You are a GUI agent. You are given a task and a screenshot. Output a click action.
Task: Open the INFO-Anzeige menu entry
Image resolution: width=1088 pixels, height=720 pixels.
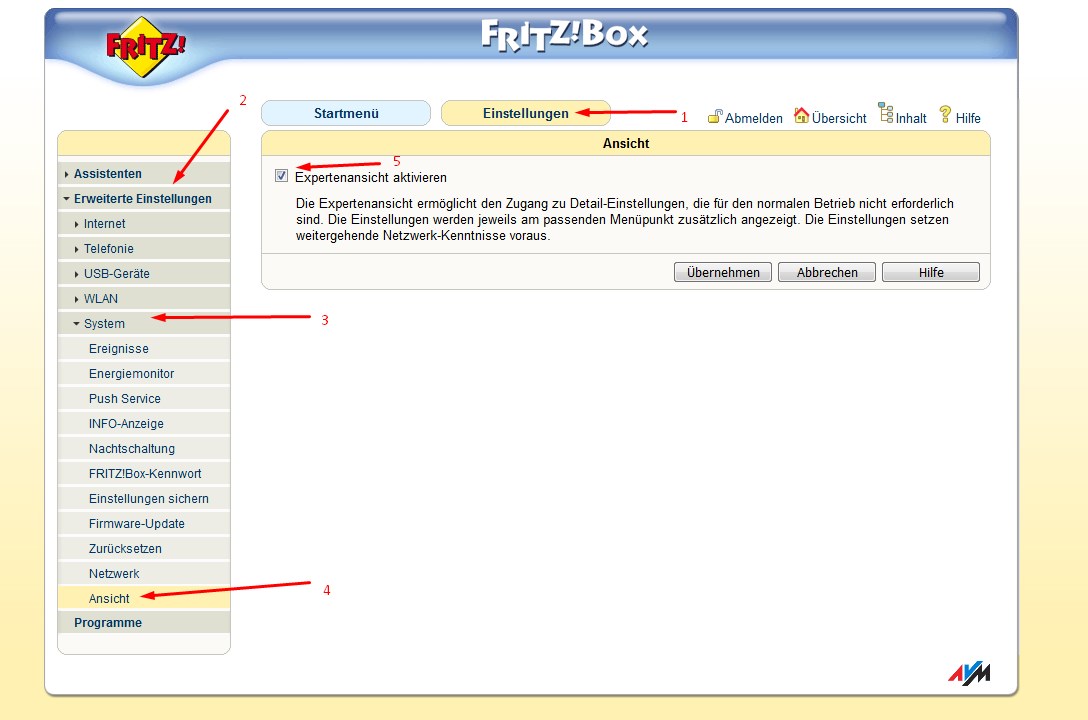click(144, 423)
